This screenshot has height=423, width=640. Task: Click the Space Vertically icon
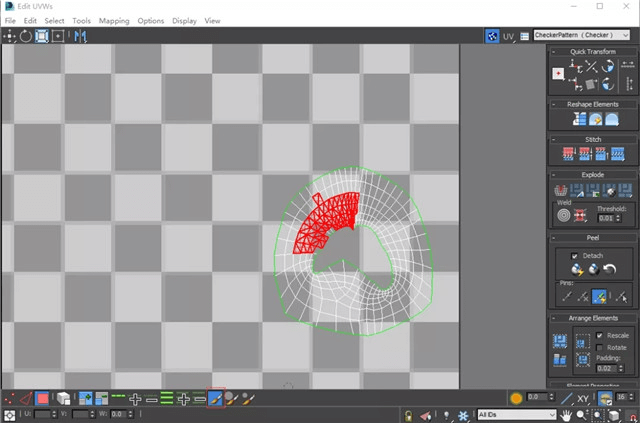(x=629, y=83)
